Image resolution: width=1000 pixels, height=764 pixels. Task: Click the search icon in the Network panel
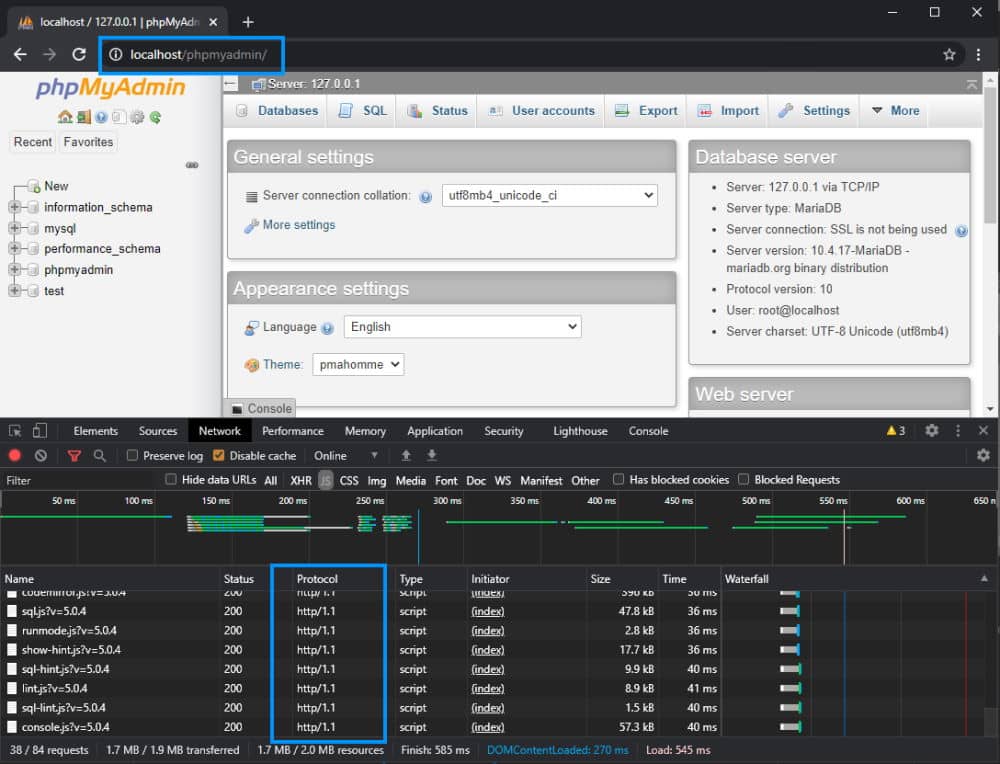100,456
